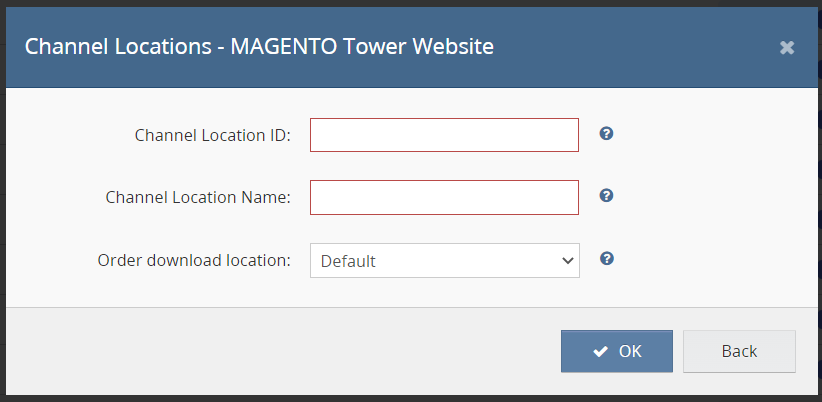This screenshot has height=402, width=822.
Task: Click the dialog title Channel Locations - MAGENTO Tower Website
Action: point(259,47)
